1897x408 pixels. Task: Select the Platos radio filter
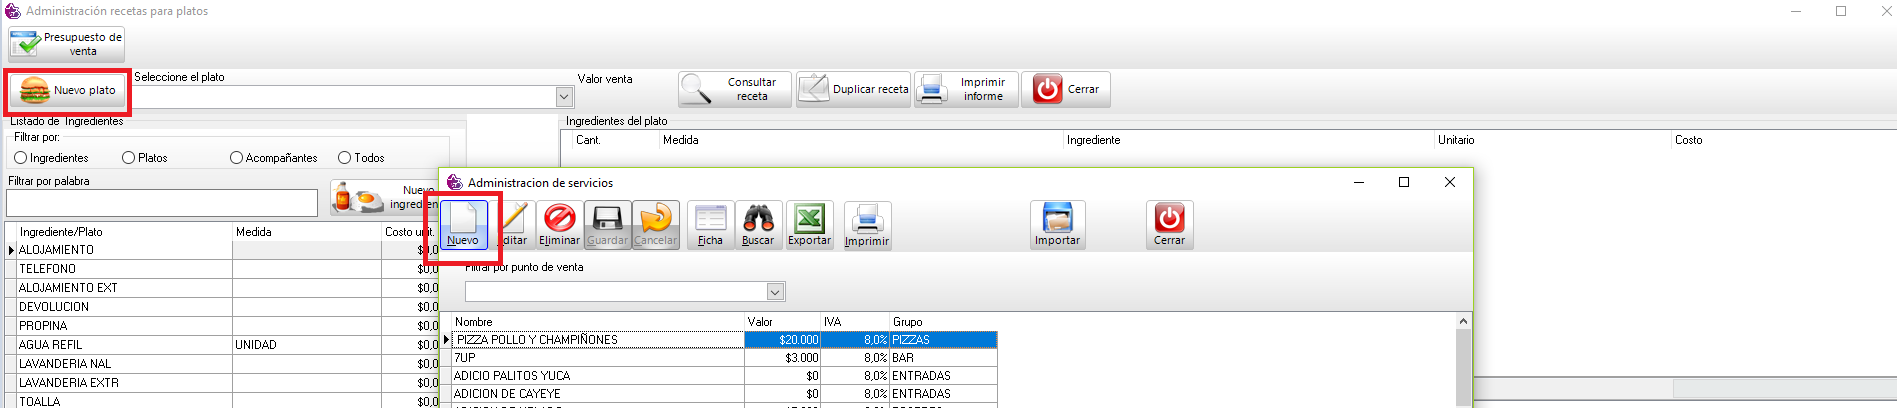tap(128, 158)
